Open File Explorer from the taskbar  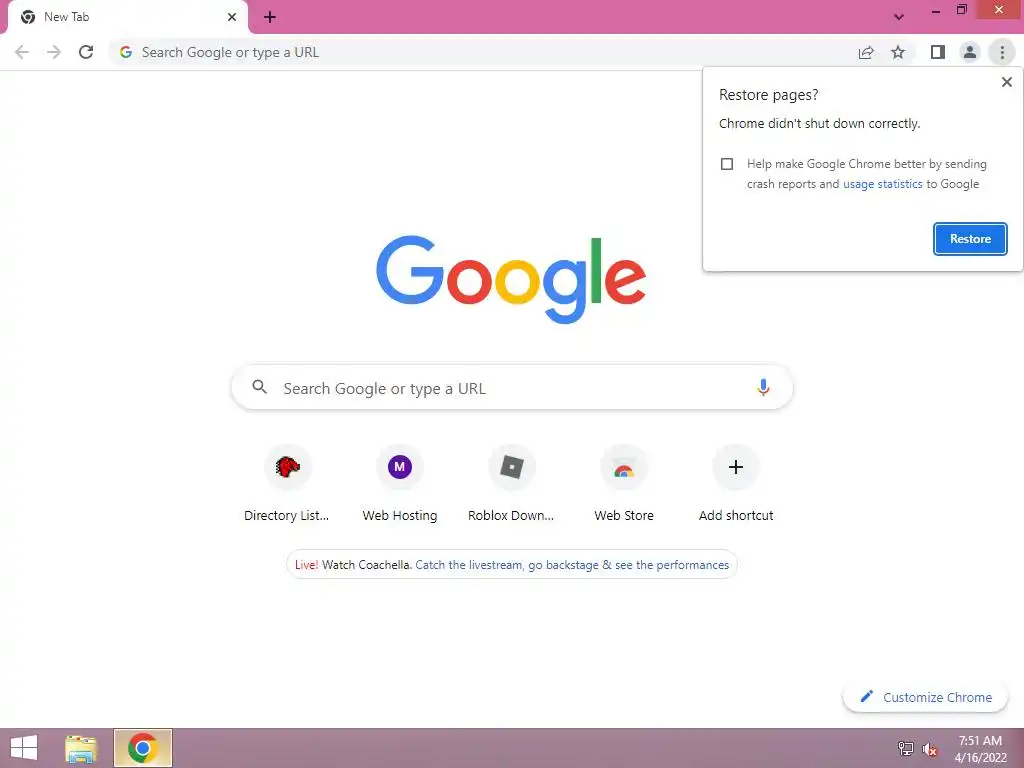[81, 748]
